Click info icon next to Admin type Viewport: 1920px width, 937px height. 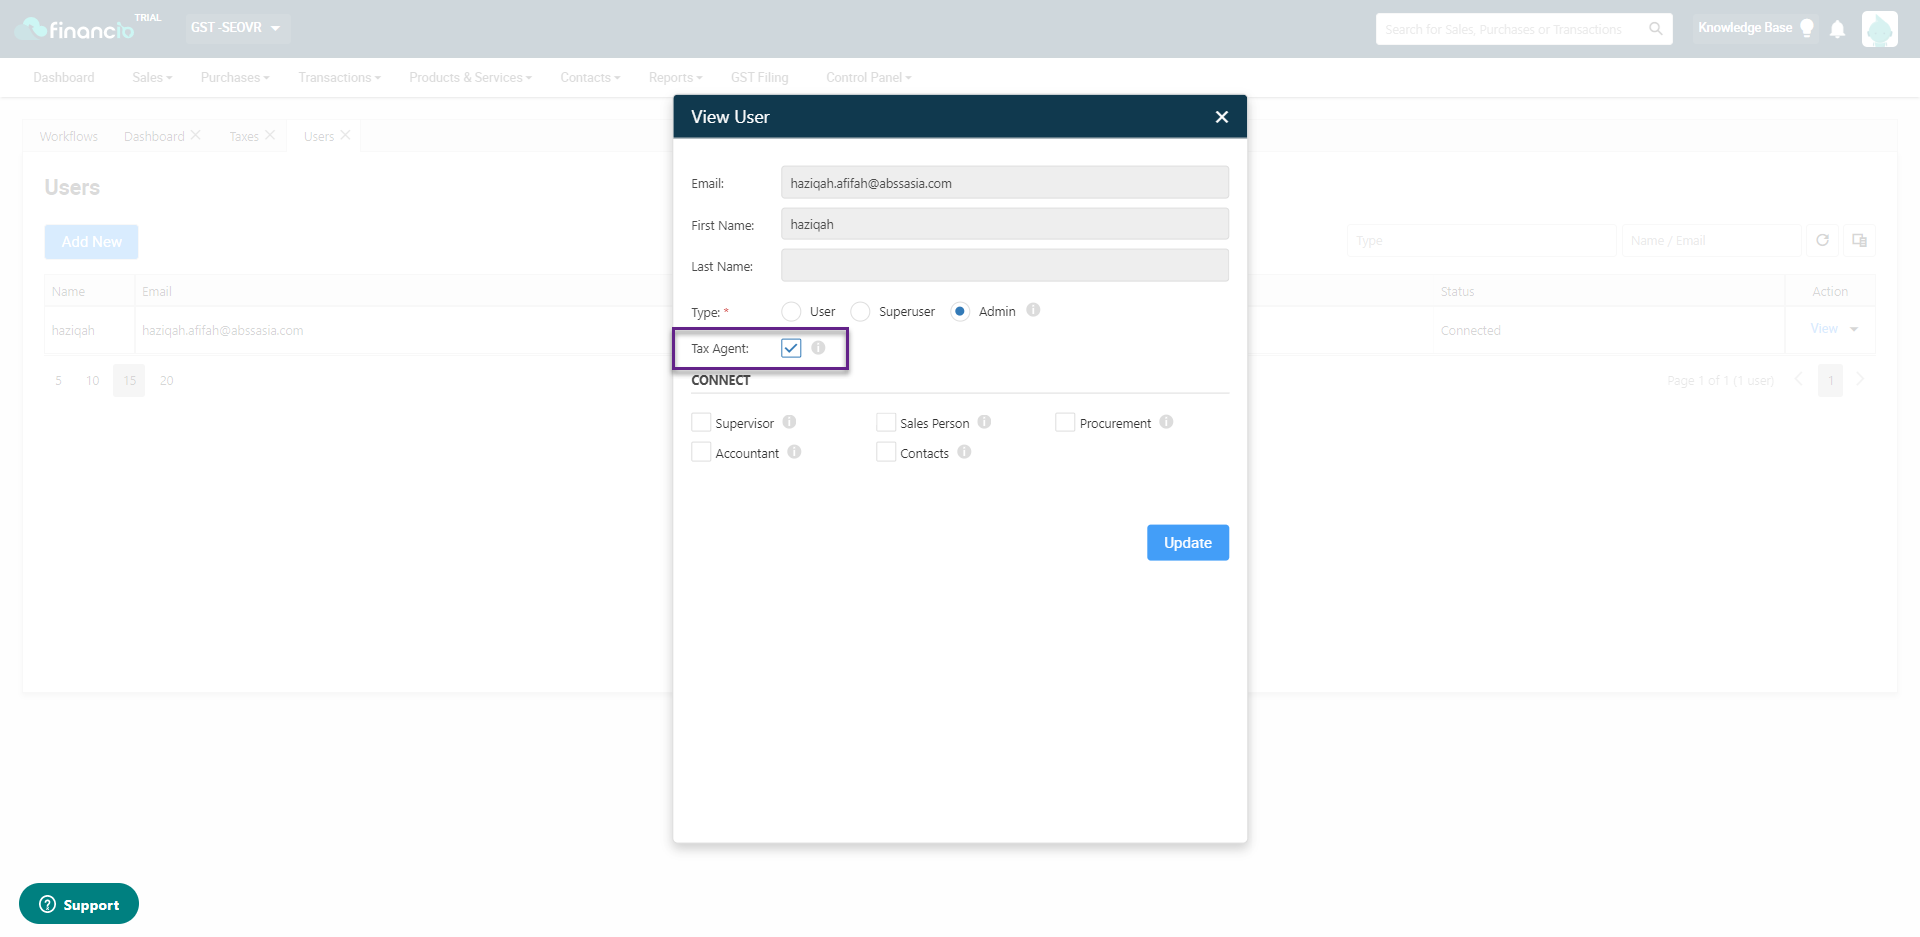click(x=1033, y=310)
